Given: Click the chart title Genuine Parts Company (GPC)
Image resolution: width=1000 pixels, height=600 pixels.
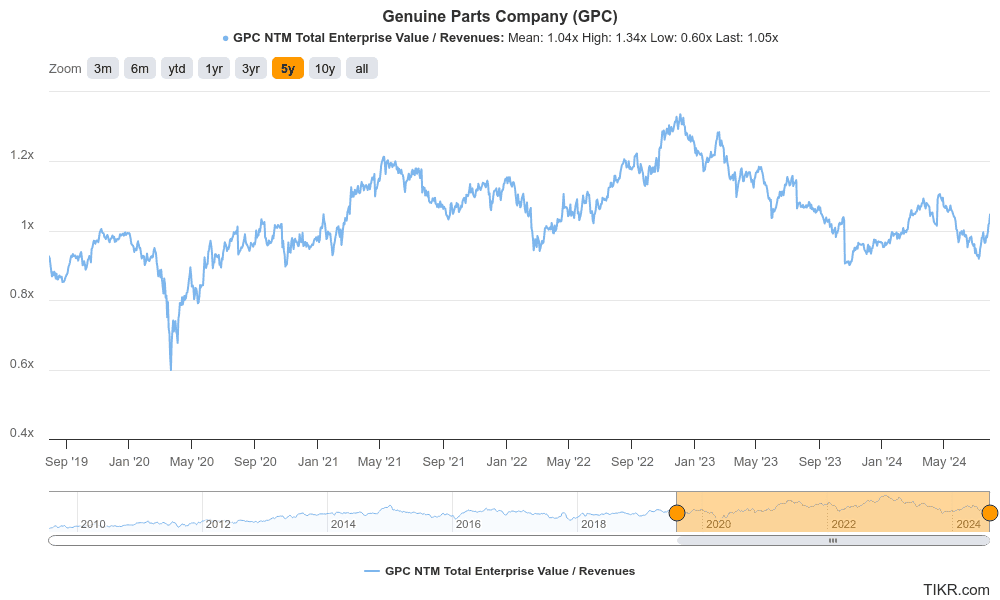Looking at the screenshot, I should pyautogui.click(x=500, y=16).
